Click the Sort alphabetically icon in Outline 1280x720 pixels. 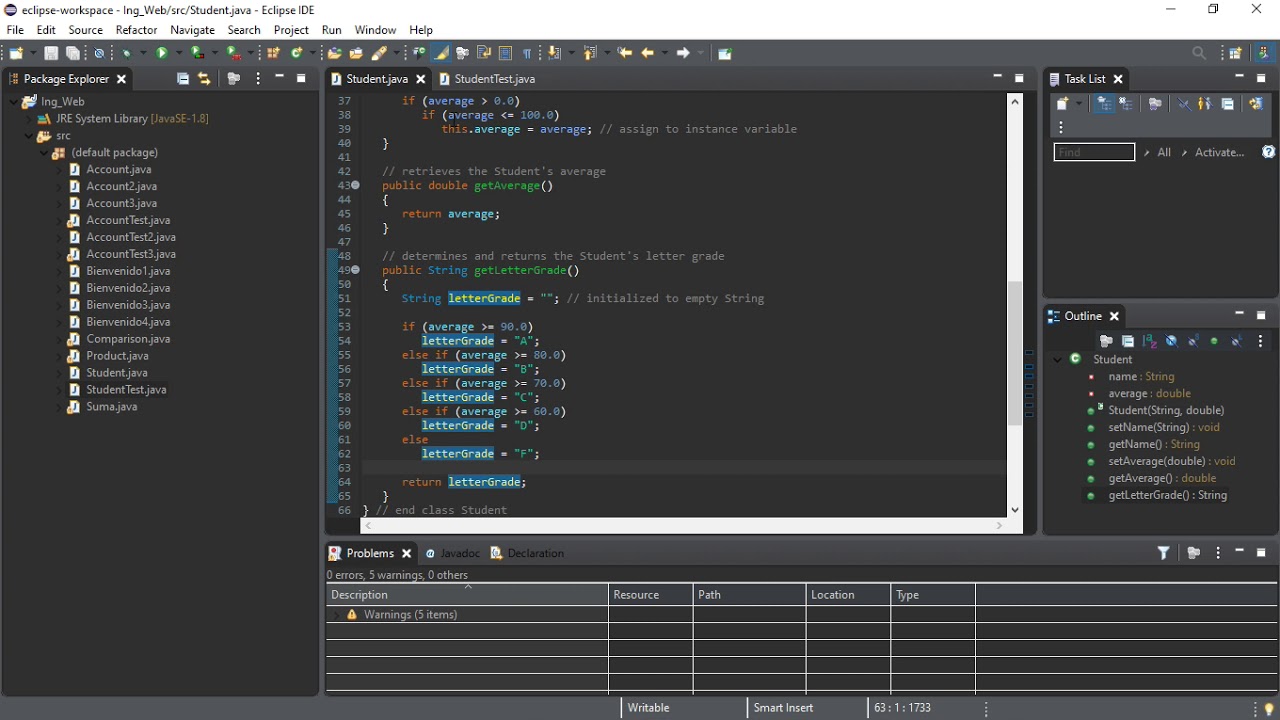click(1149, 341)
